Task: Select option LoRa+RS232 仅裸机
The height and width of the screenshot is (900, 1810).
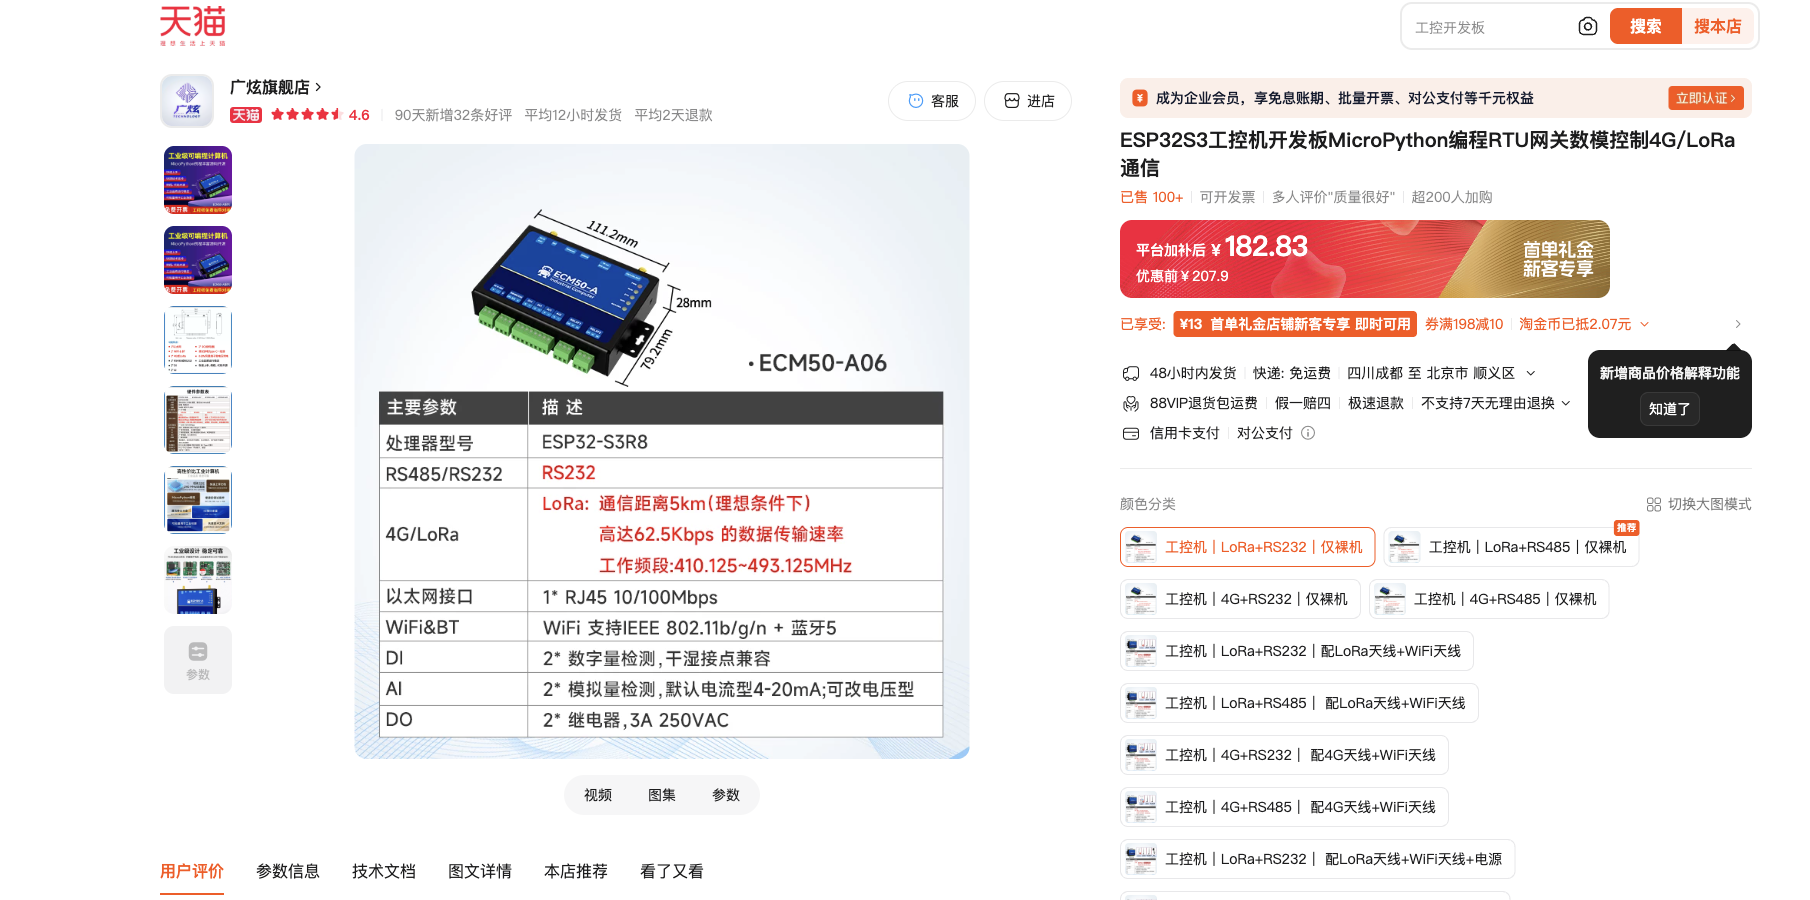Action: (1247, 547)
